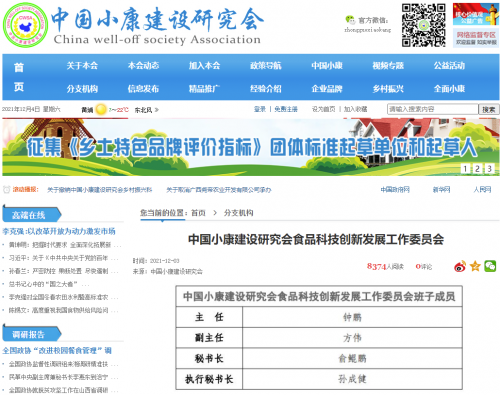Click the 征集乡土特色品牌评价指标 banner

(x=251, y=147)
